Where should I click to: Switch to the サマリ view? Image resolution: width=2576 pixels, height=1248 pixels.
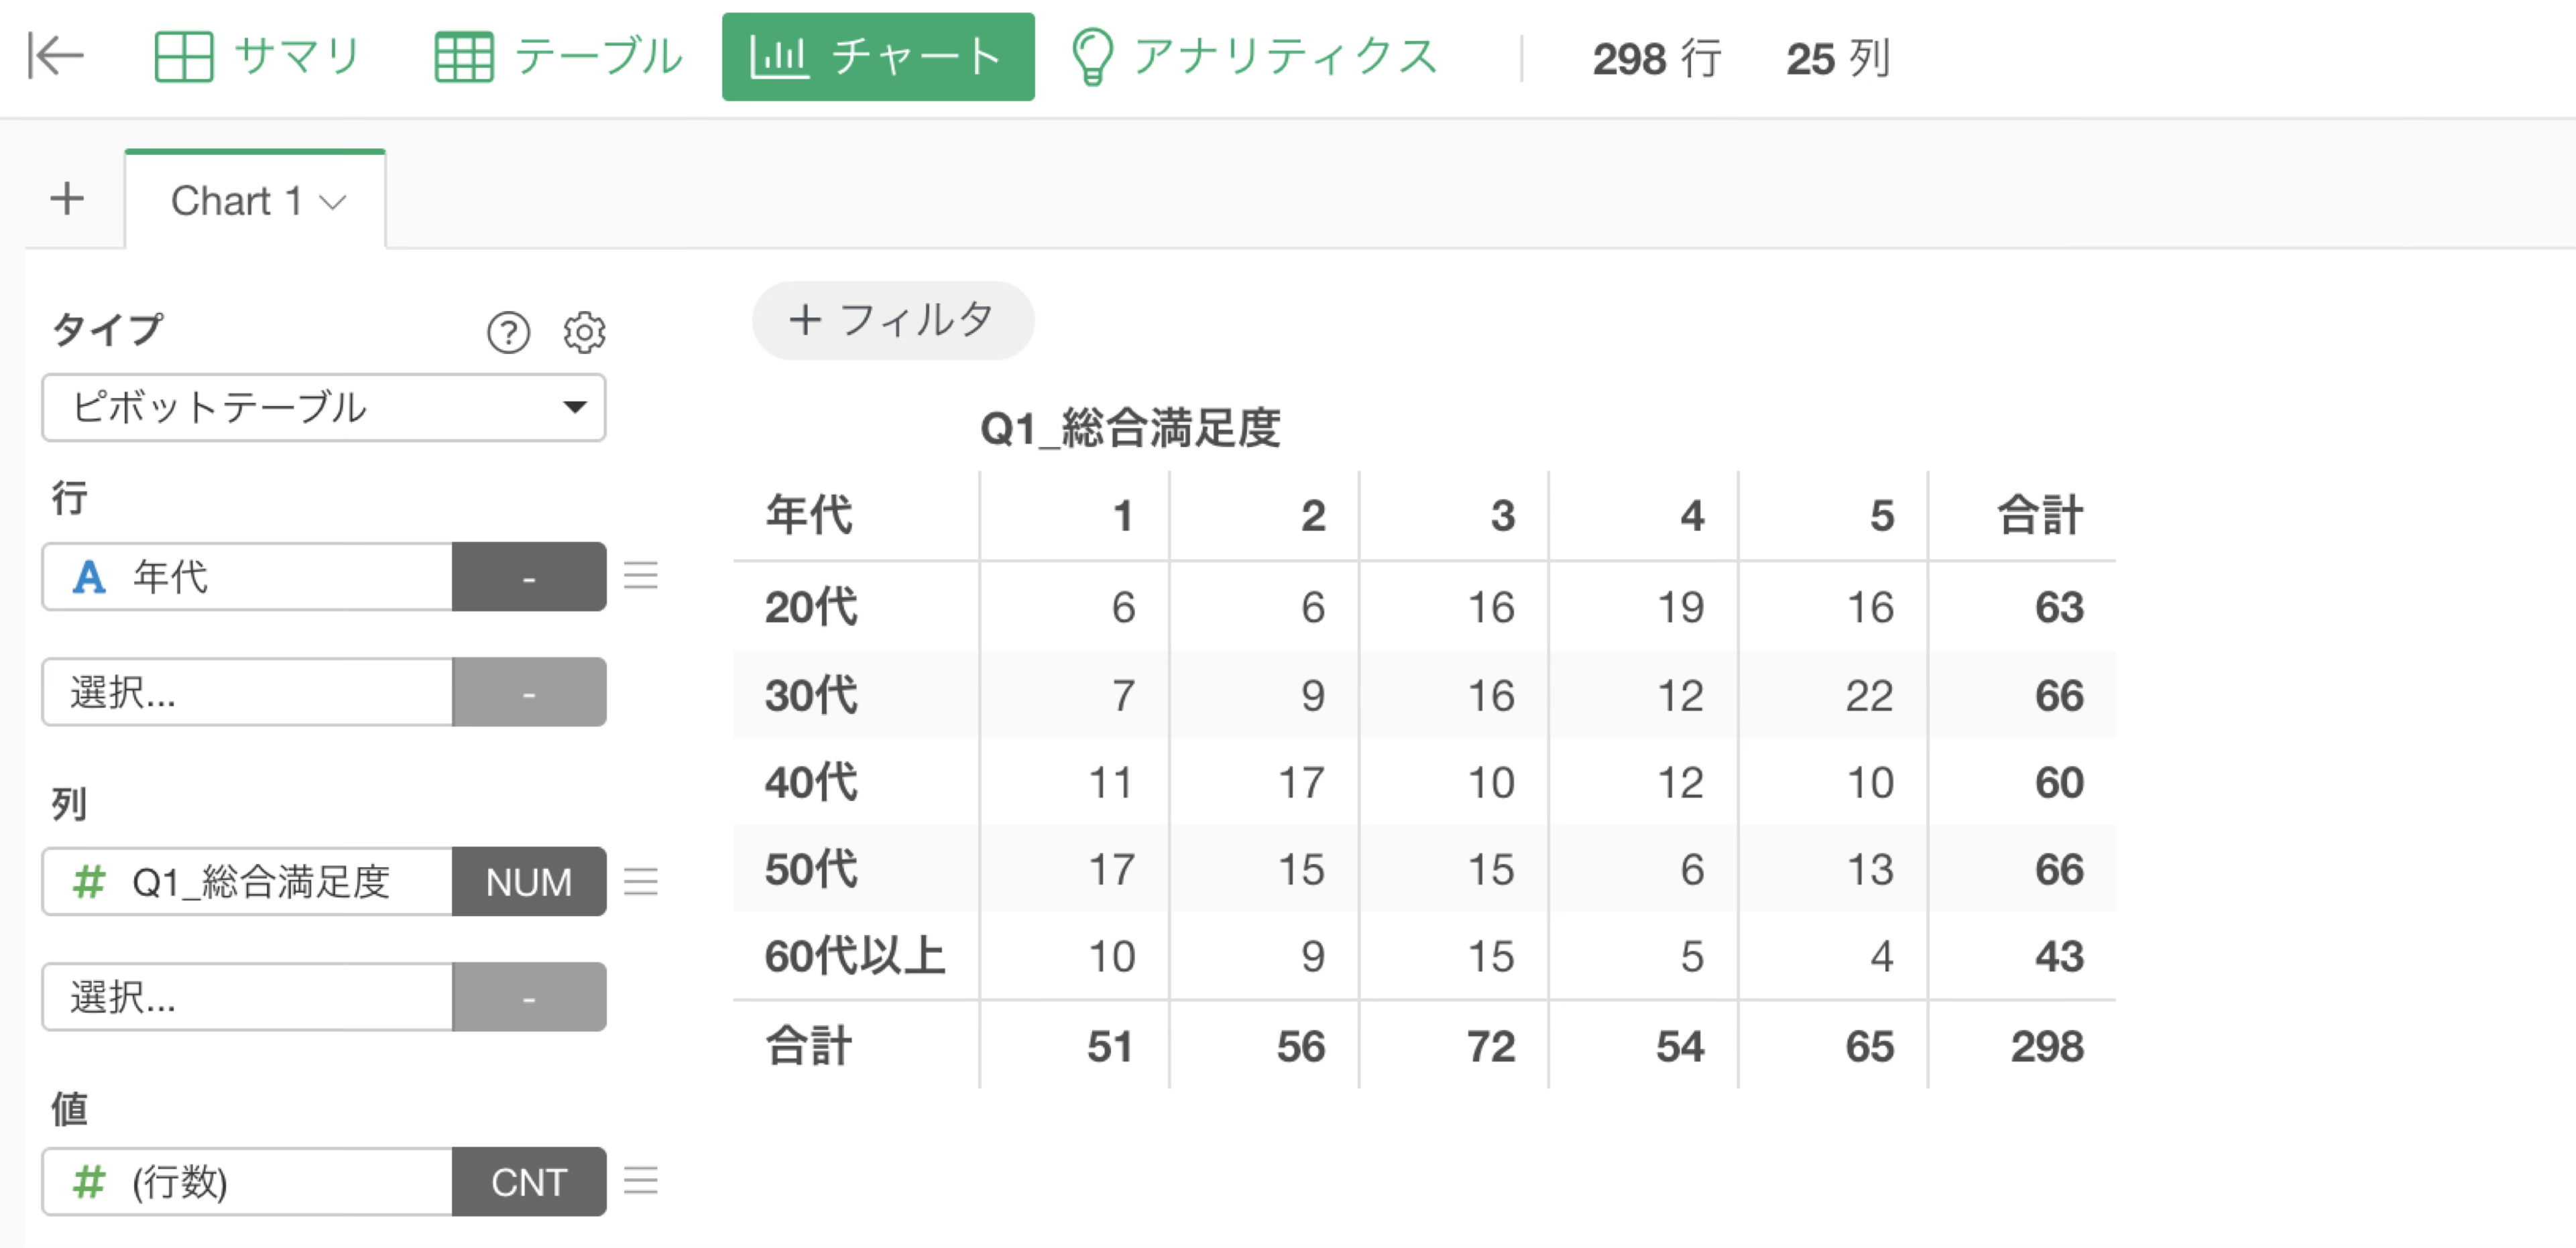(x=257, y=56)
